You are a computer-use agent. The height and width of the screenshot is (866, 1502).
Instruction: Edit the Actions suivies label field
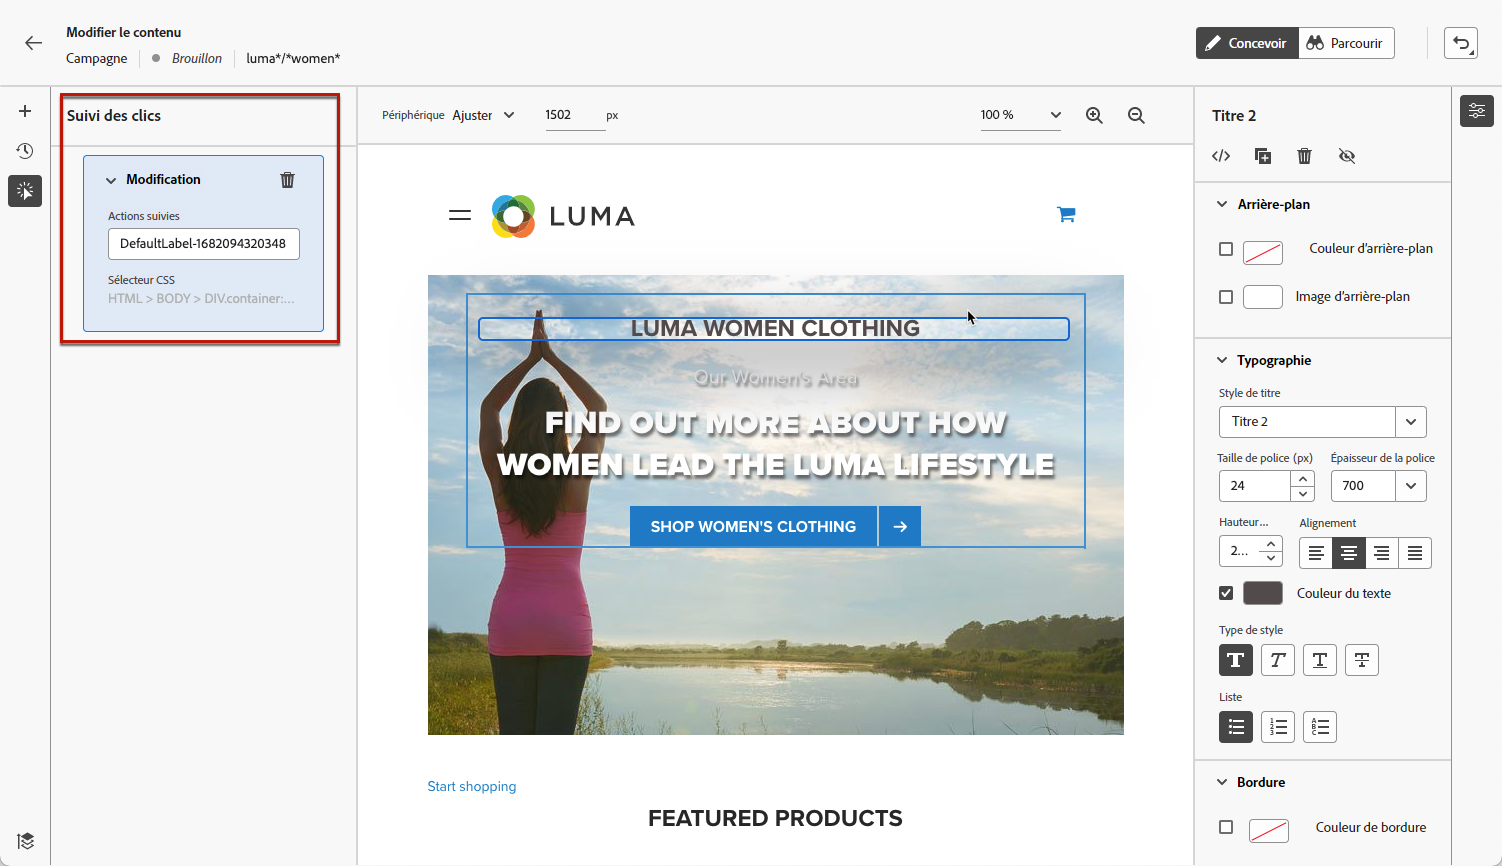[x=204, y=244]
